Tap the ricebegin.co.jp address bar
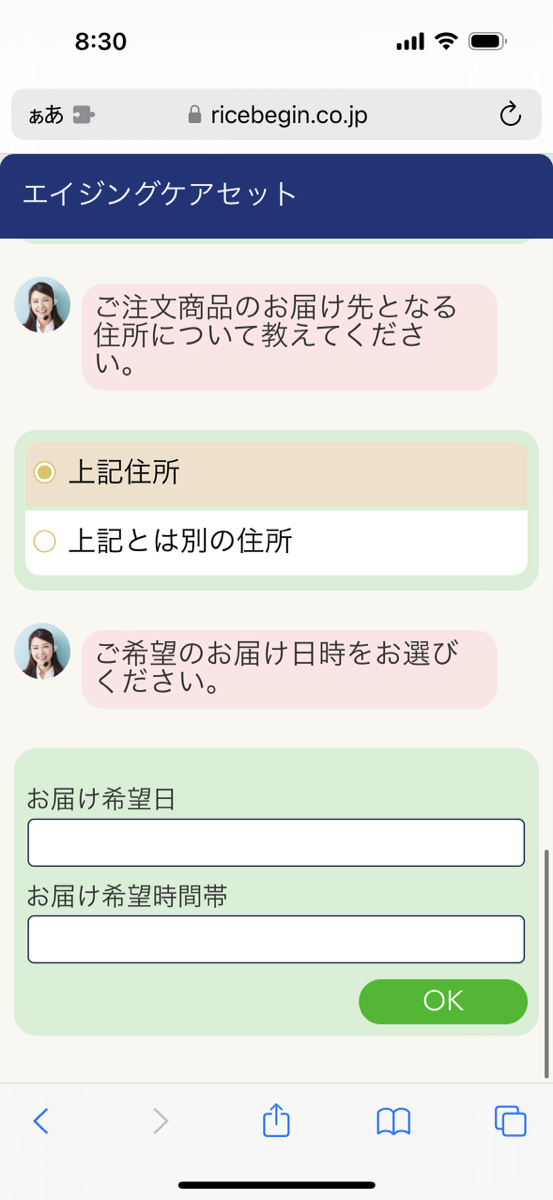Viewport: 553px width, 1200px height. coord(276,115)
